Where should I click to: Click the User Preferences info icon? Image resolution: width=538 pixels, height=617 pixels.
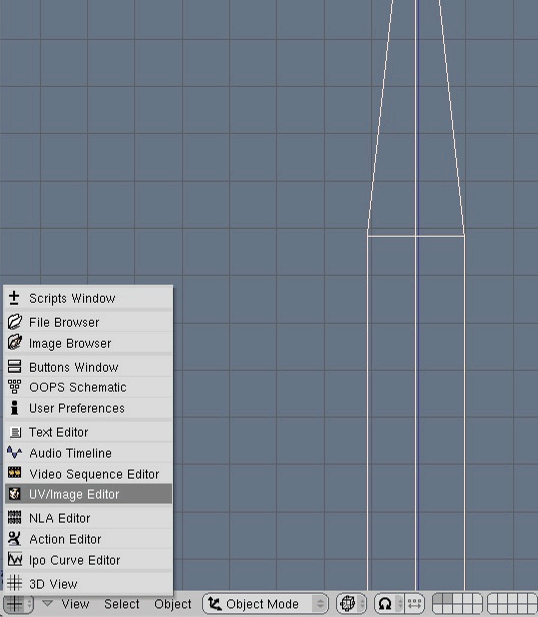tap(15, 408)
